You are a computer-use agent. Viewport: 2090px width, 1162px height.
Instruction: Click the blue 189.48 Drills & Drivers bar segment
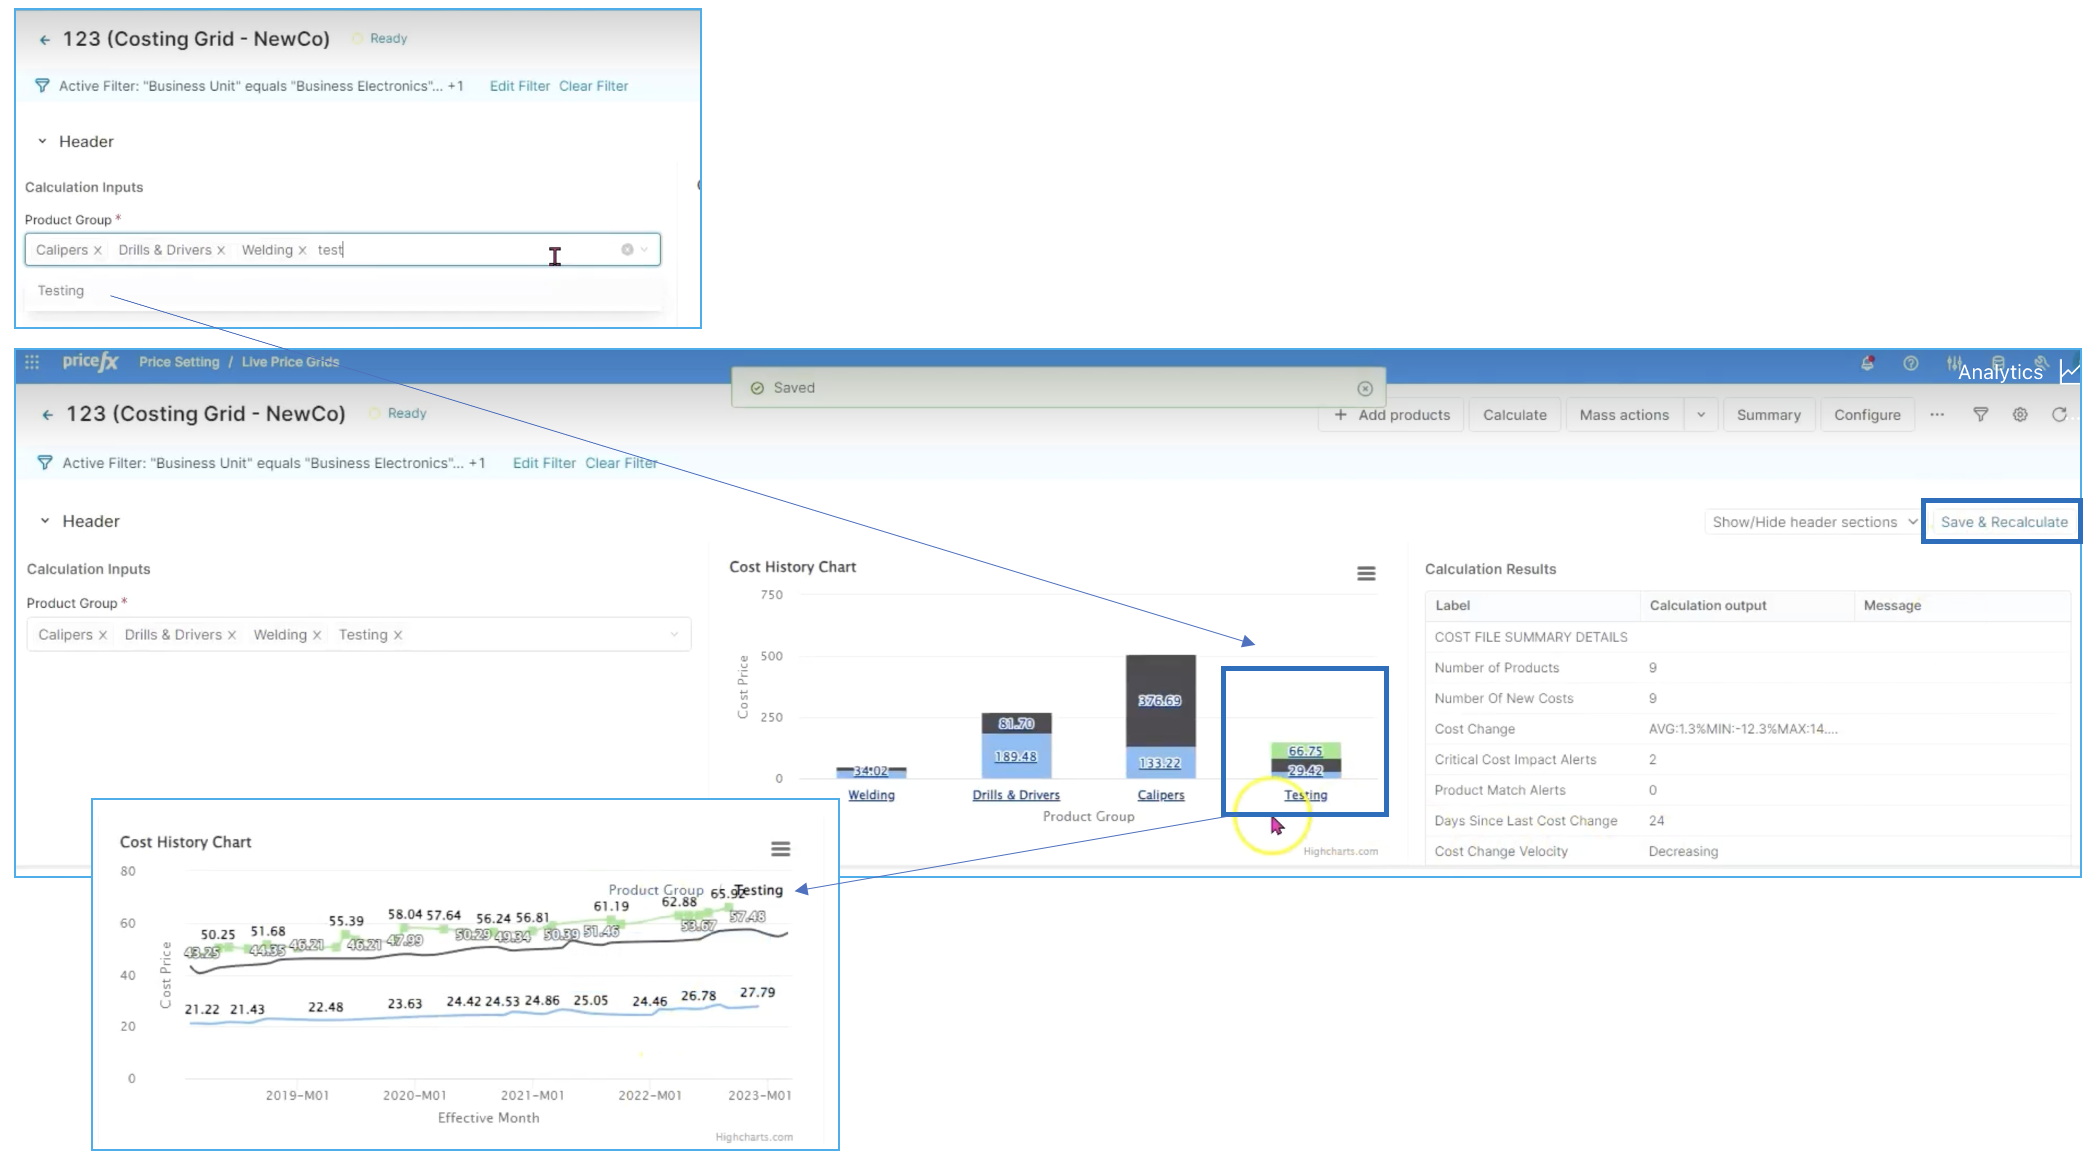tap(1016, 756)
